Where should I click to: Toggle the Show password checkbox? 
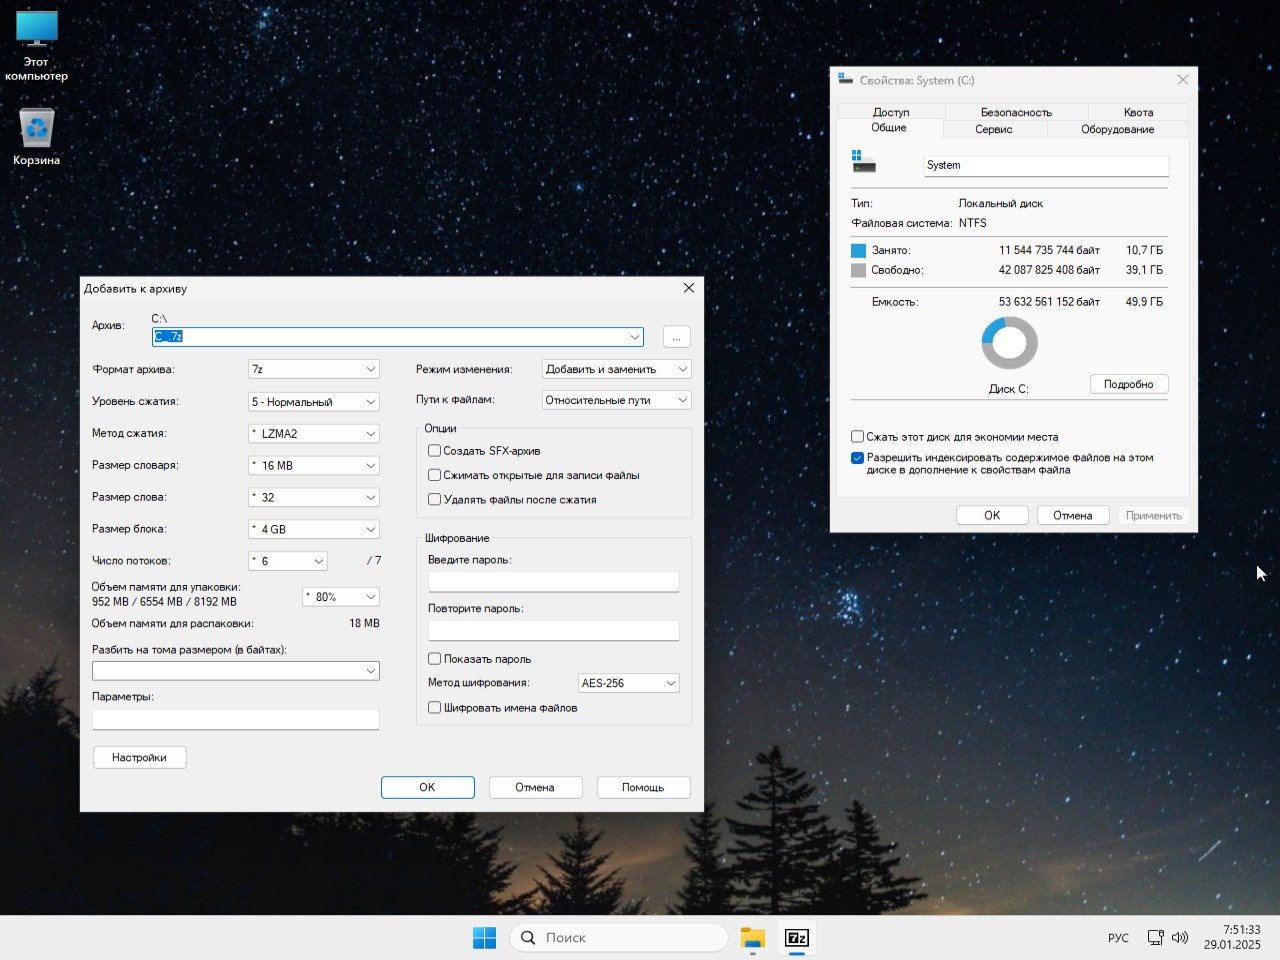(435, 659)
